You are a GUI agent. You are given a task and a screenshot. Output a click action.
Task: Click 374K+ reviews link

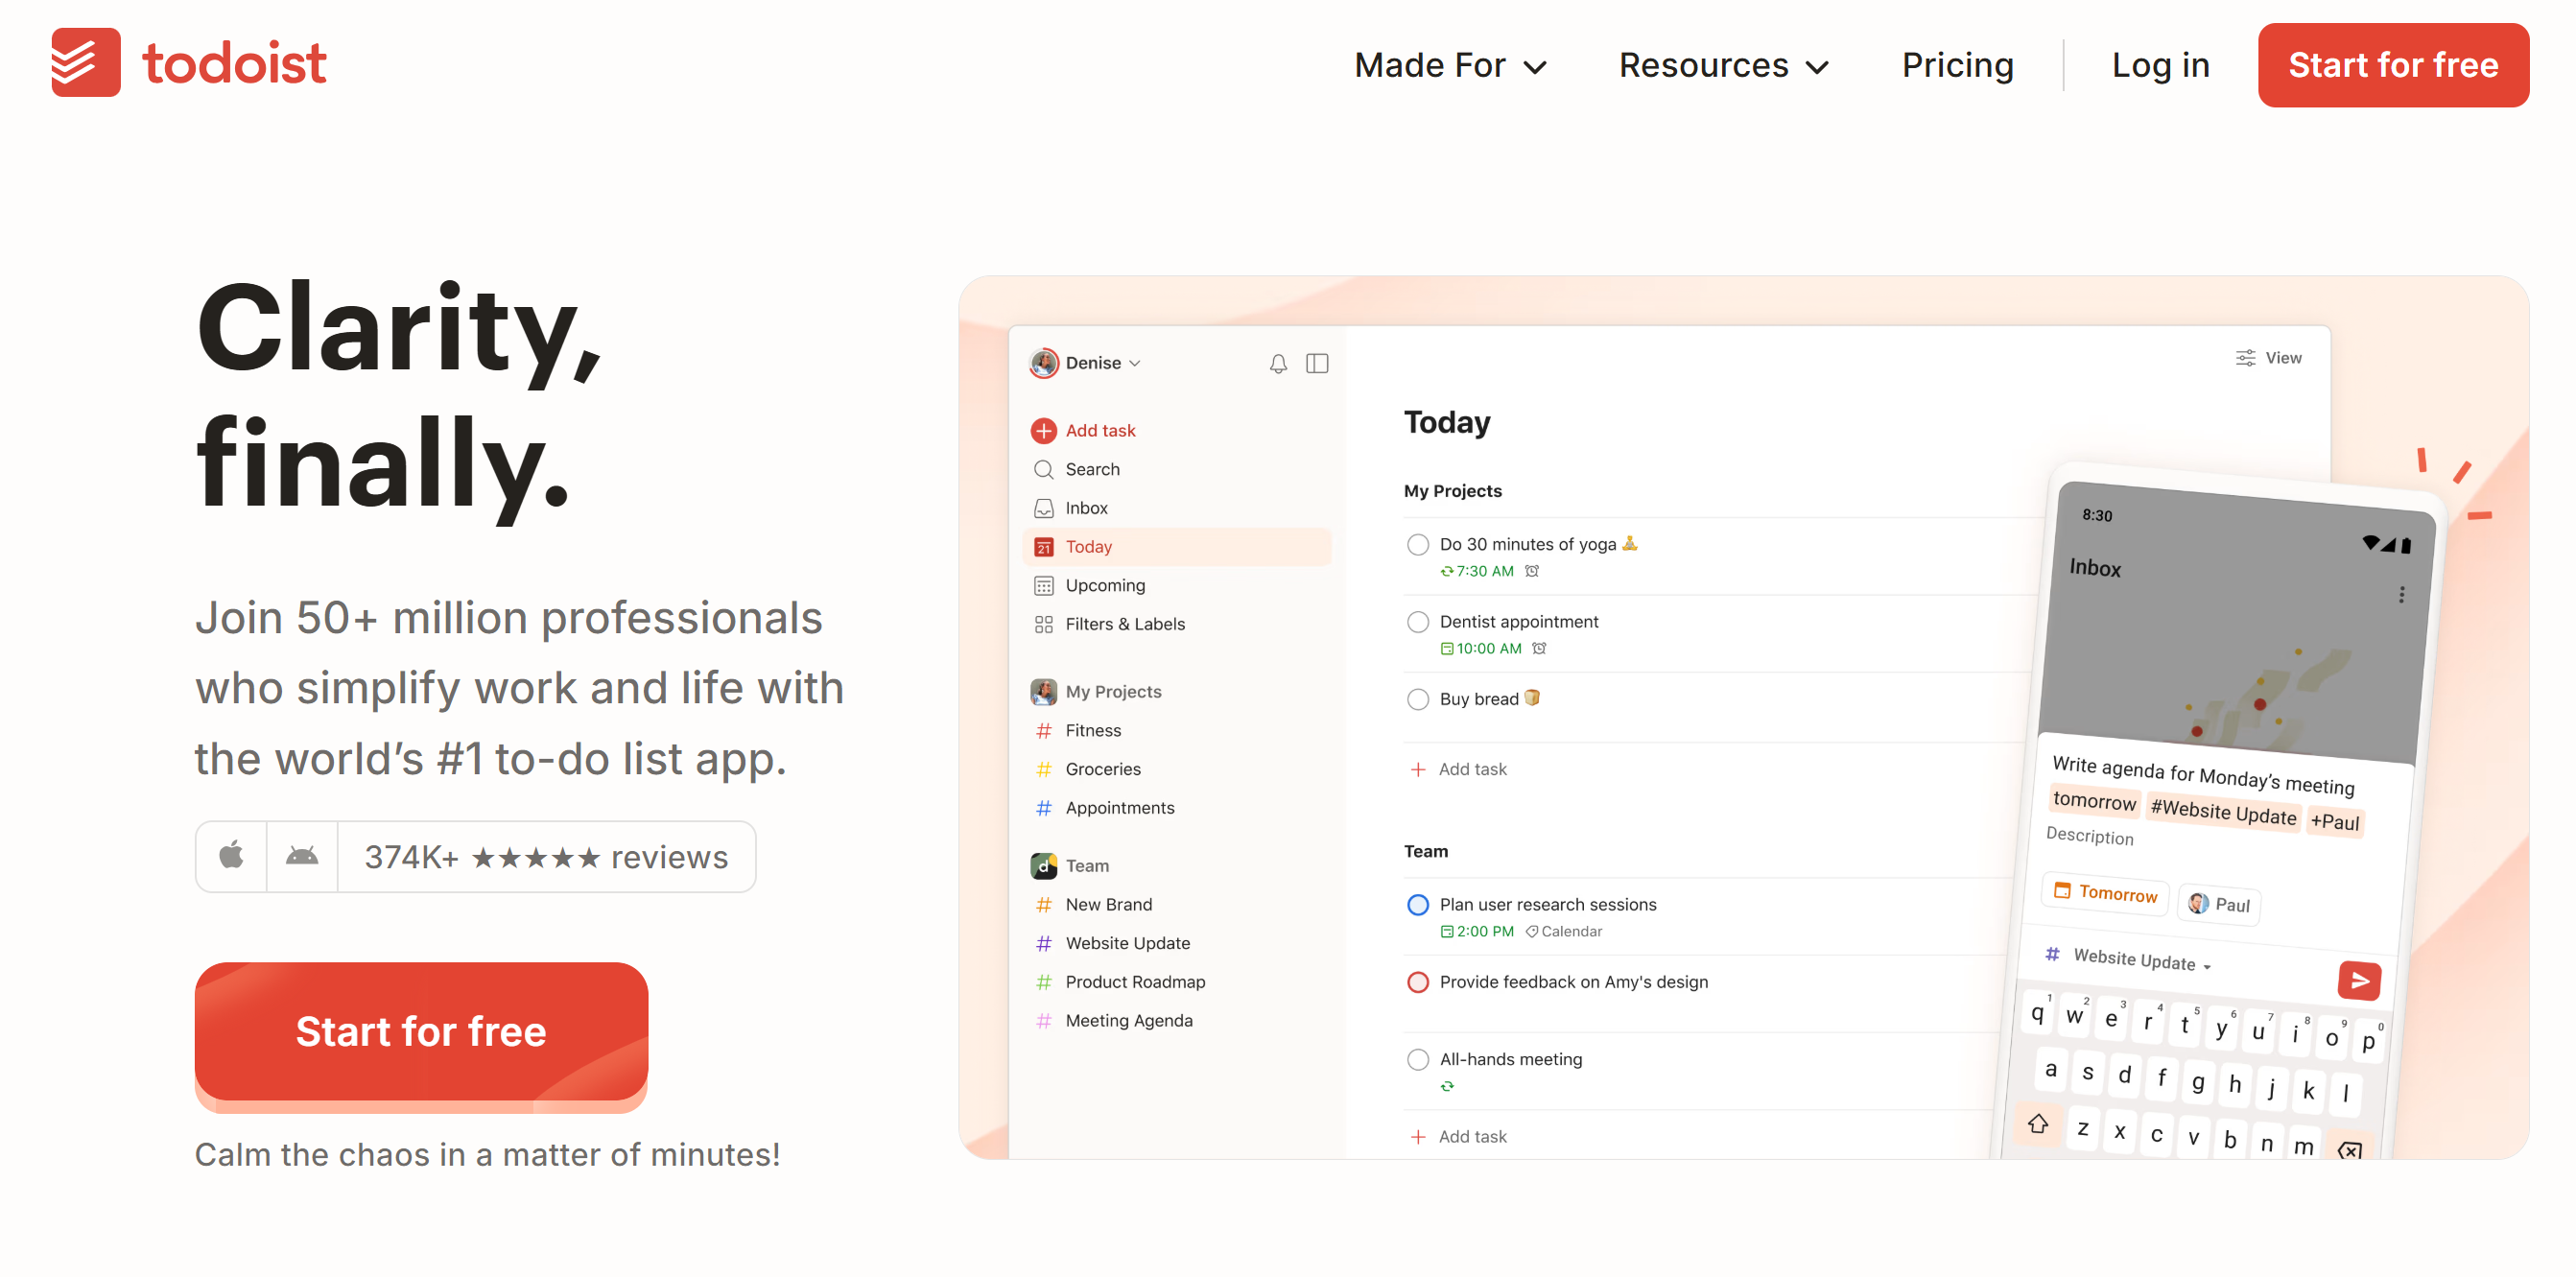(x=546, y=857)
